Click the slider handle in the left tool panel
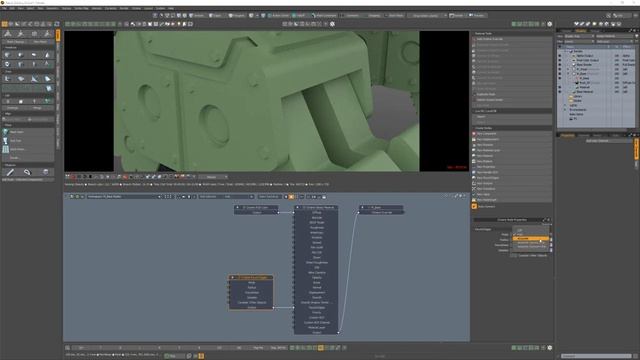The image size is (640, 360). tap(29, 120)
